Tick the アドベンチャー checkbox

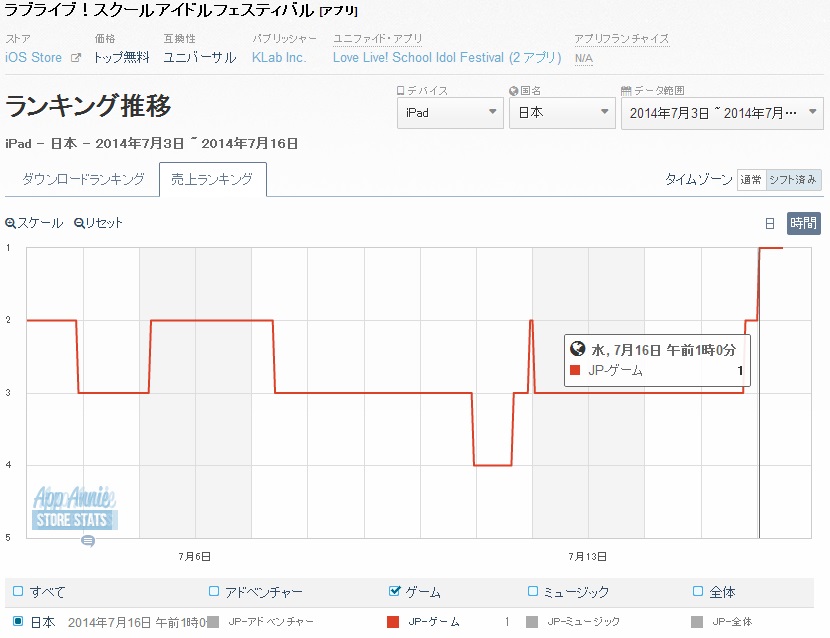[214, 591]
